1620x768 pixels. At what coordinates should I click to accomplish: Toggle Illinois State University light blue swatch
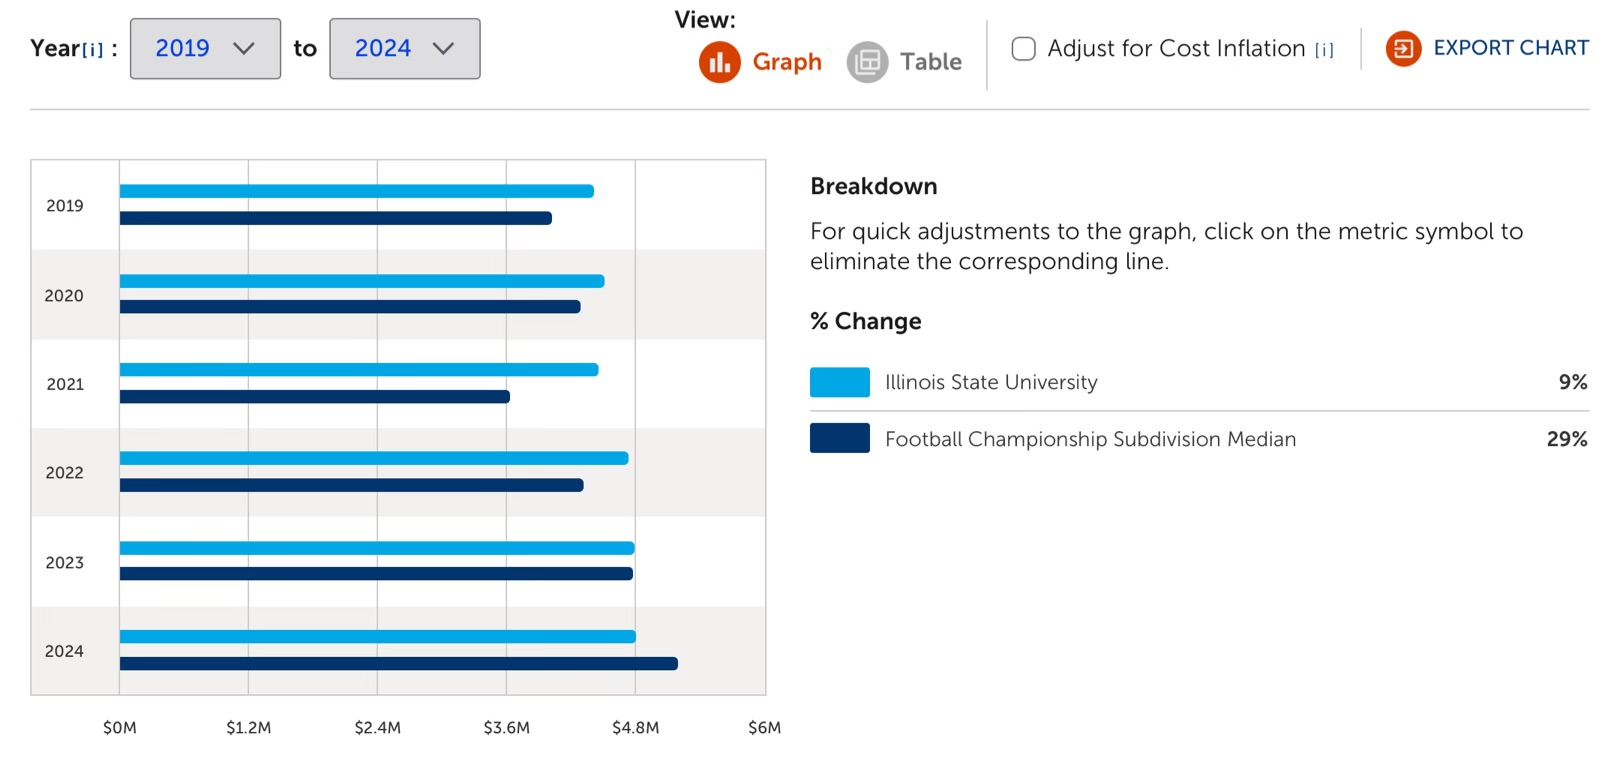(839, 382)
